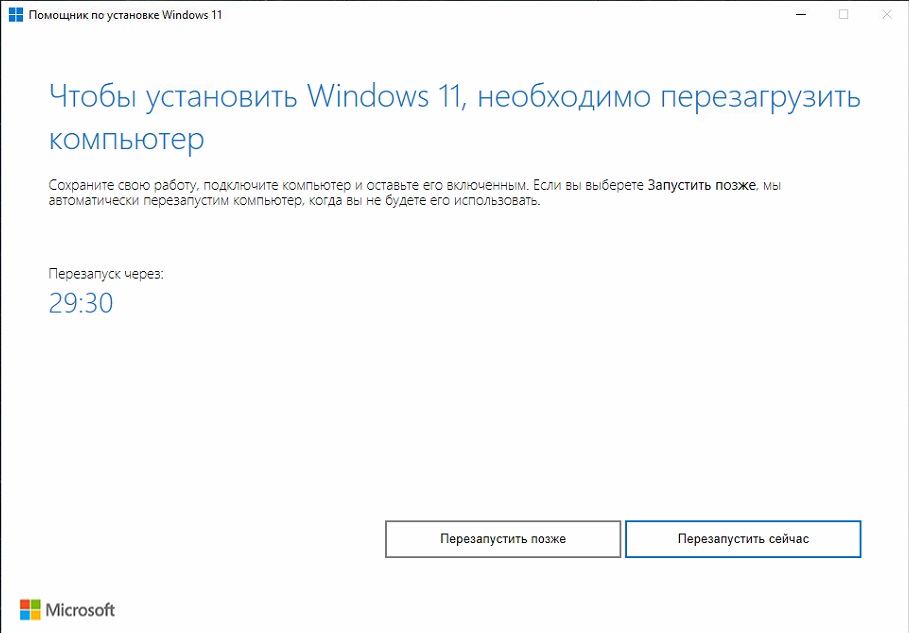Click the title text Помощник по установке Windows 11
The height and width of the screenshot is (633, 909).
pyautogui.click(x=125, y=15)
